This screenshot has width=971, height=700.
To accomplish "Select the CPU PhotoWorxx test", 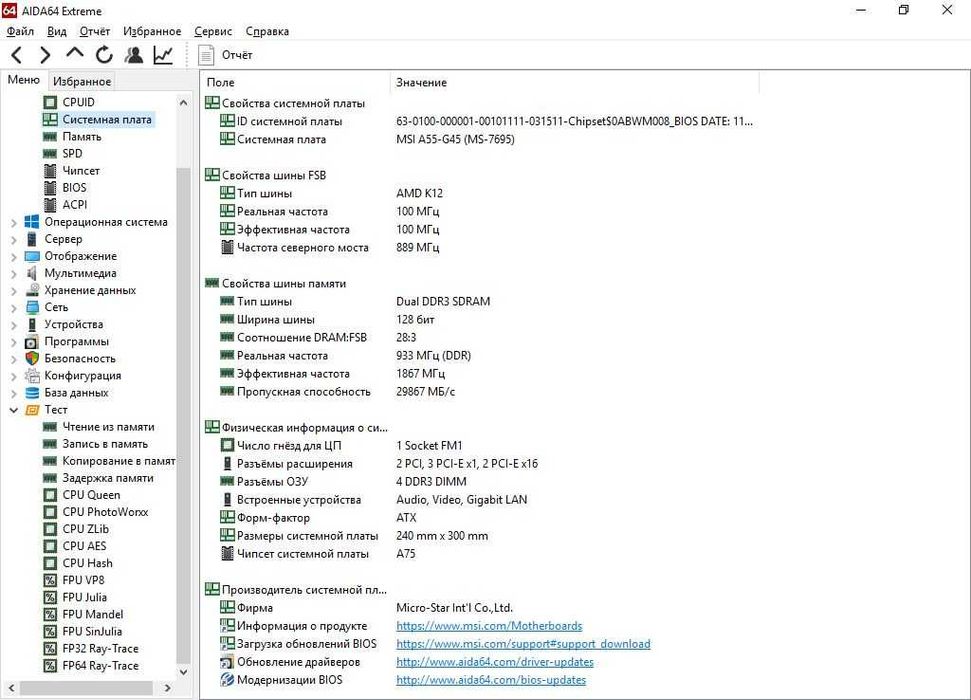I will (105, 512).
